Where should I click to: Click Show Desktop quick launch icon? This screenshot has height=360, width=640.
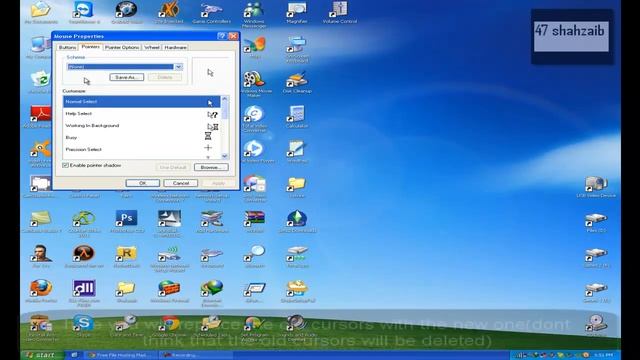click(75, 355)
